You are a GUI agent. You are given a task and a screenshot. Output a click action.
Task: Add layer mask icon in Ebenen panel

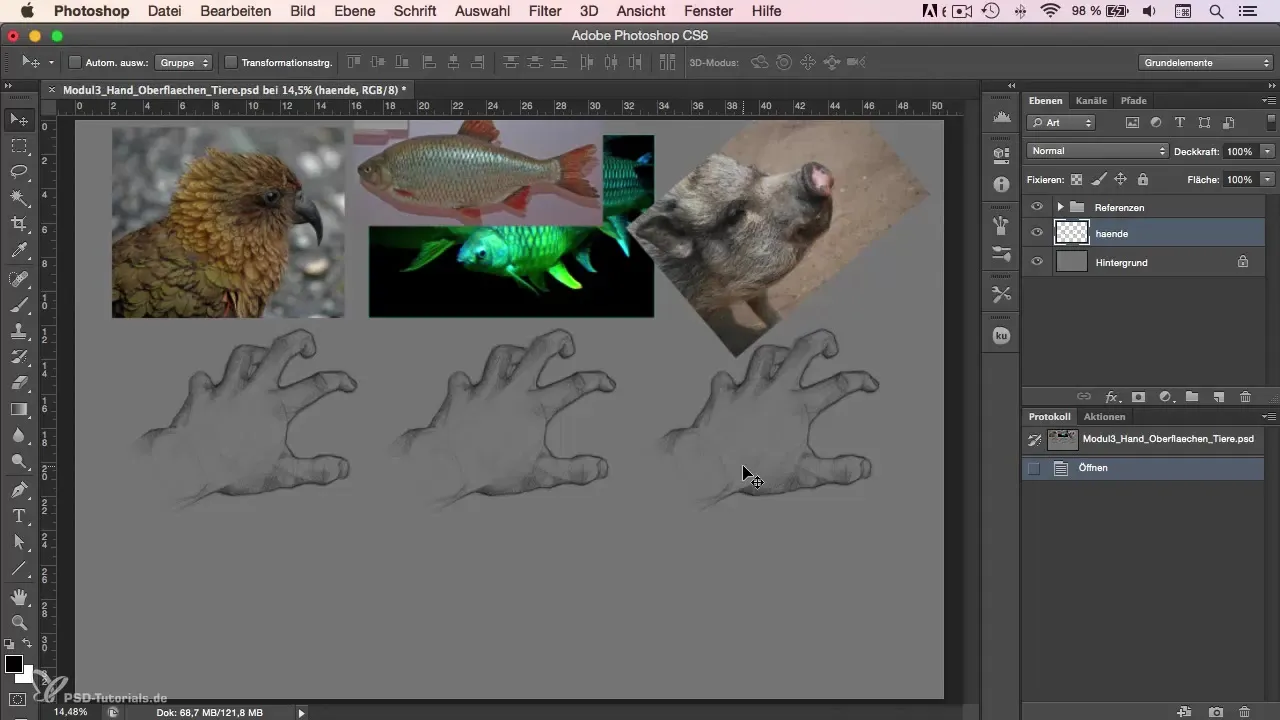point(1138,397)
